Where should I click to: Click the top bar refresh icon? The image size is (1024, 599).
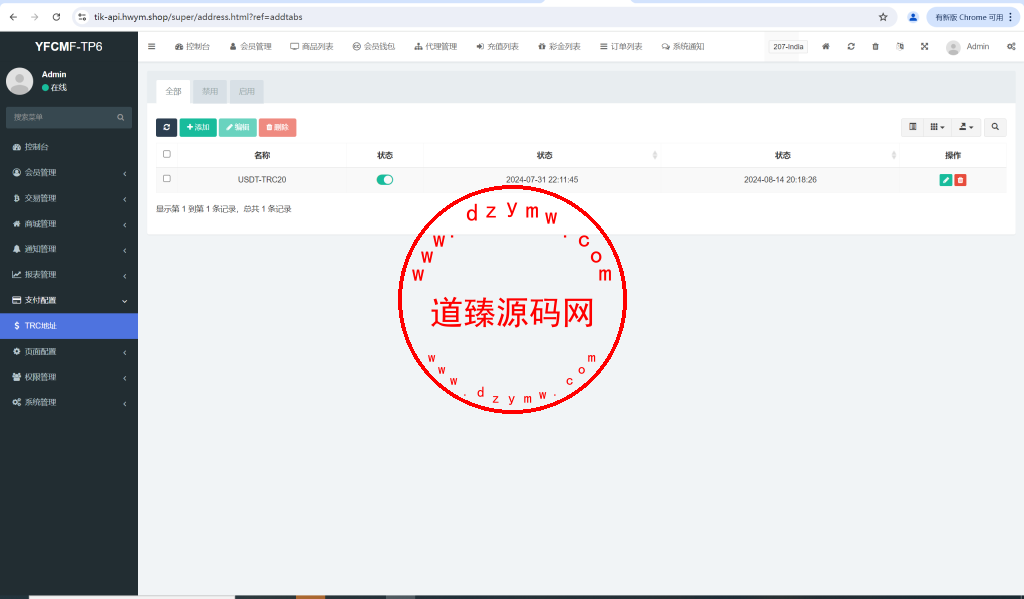pyautogui.click(x=851, y=46)
